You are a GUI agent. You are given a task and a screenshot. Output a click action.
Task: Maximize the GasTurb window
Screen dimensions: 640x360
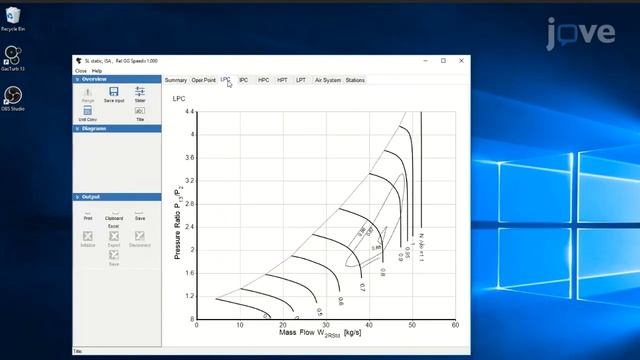point(443,61)
